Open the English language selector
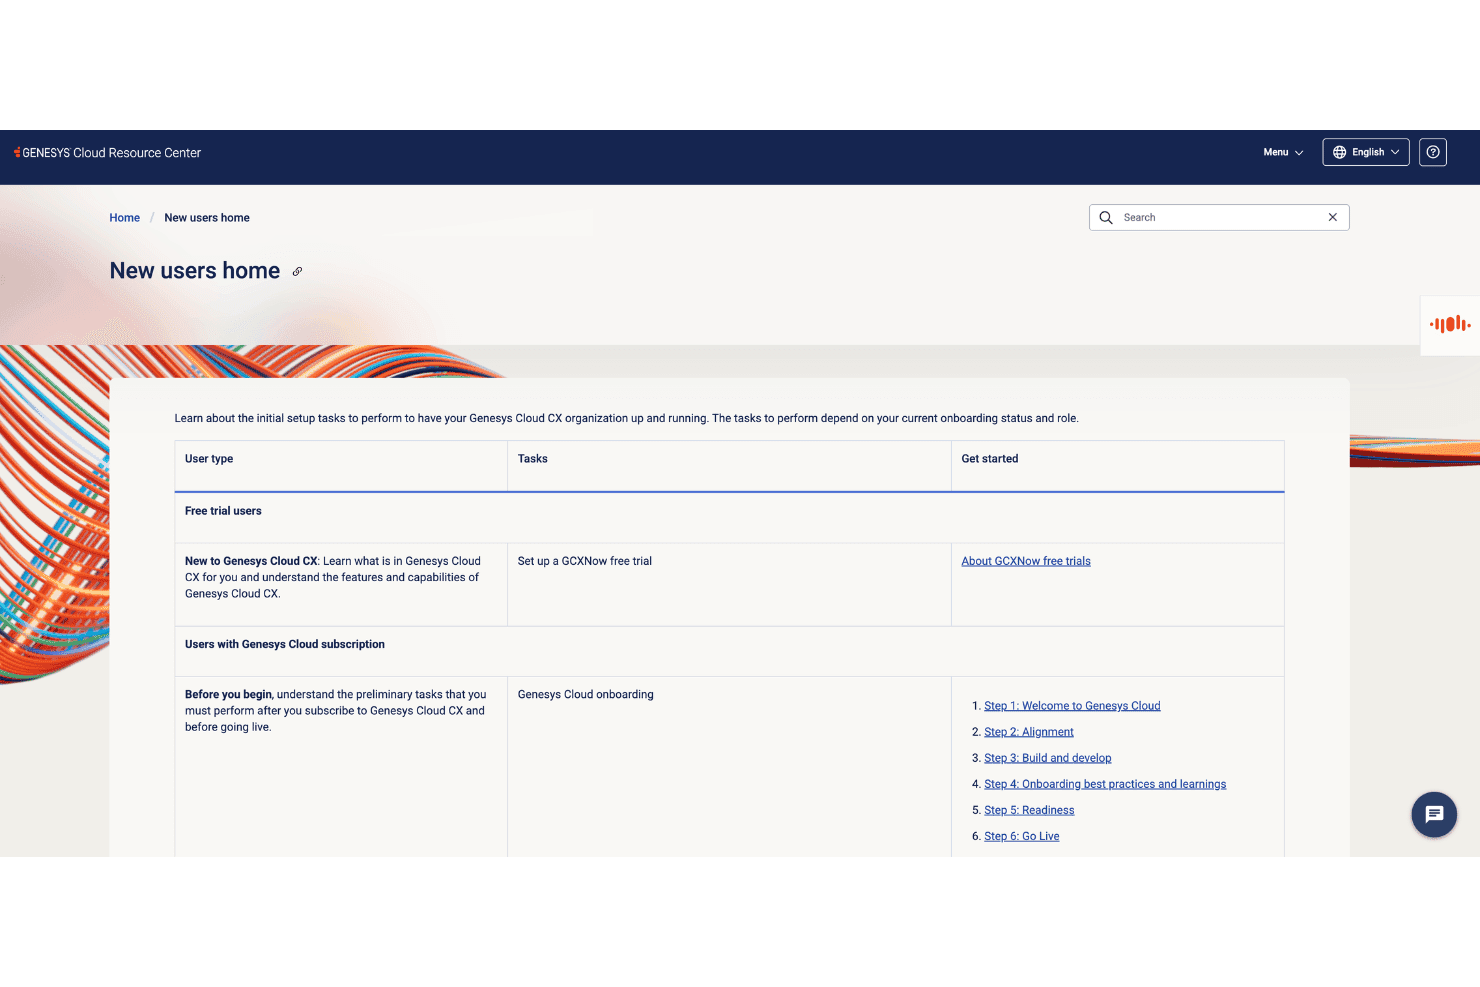 coord(1366,152)
